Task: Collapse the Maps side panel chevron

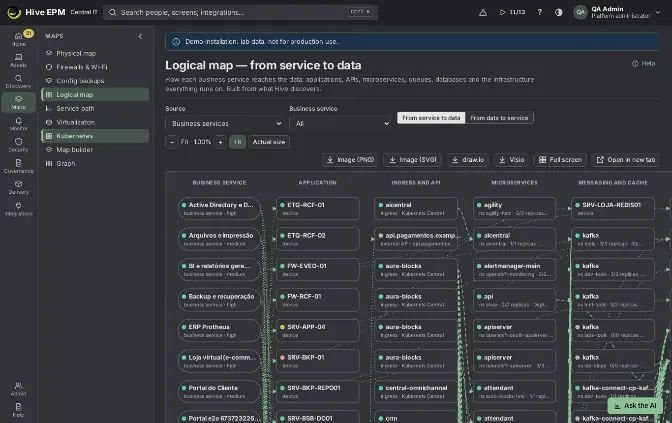Action: (140, 36)
